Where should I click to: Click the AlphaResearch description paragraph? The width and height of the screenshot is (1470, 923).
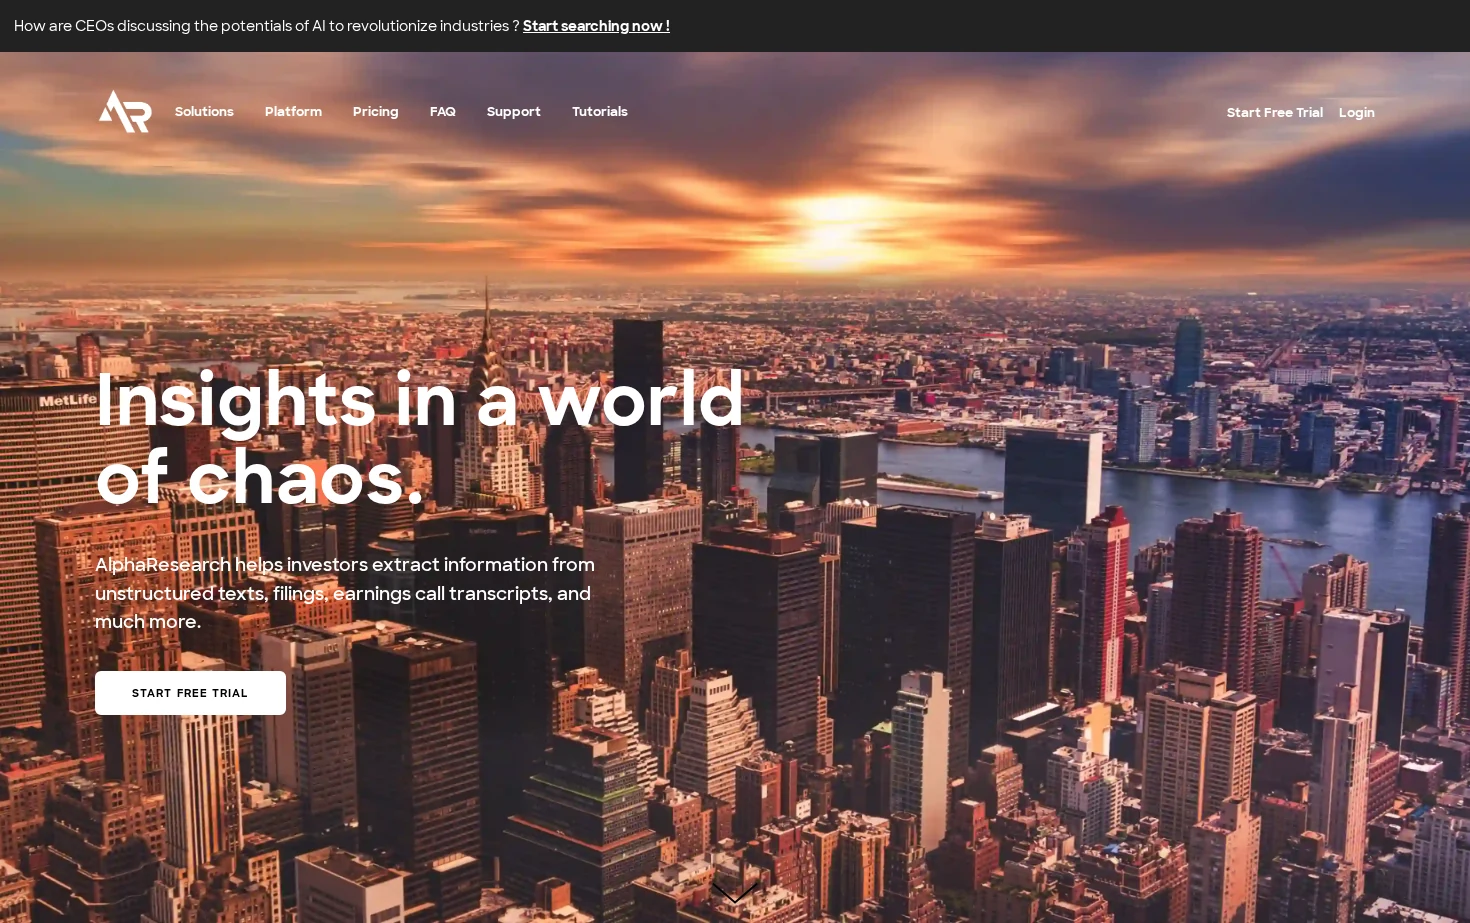pyautogui.click(x=345, y=593)
